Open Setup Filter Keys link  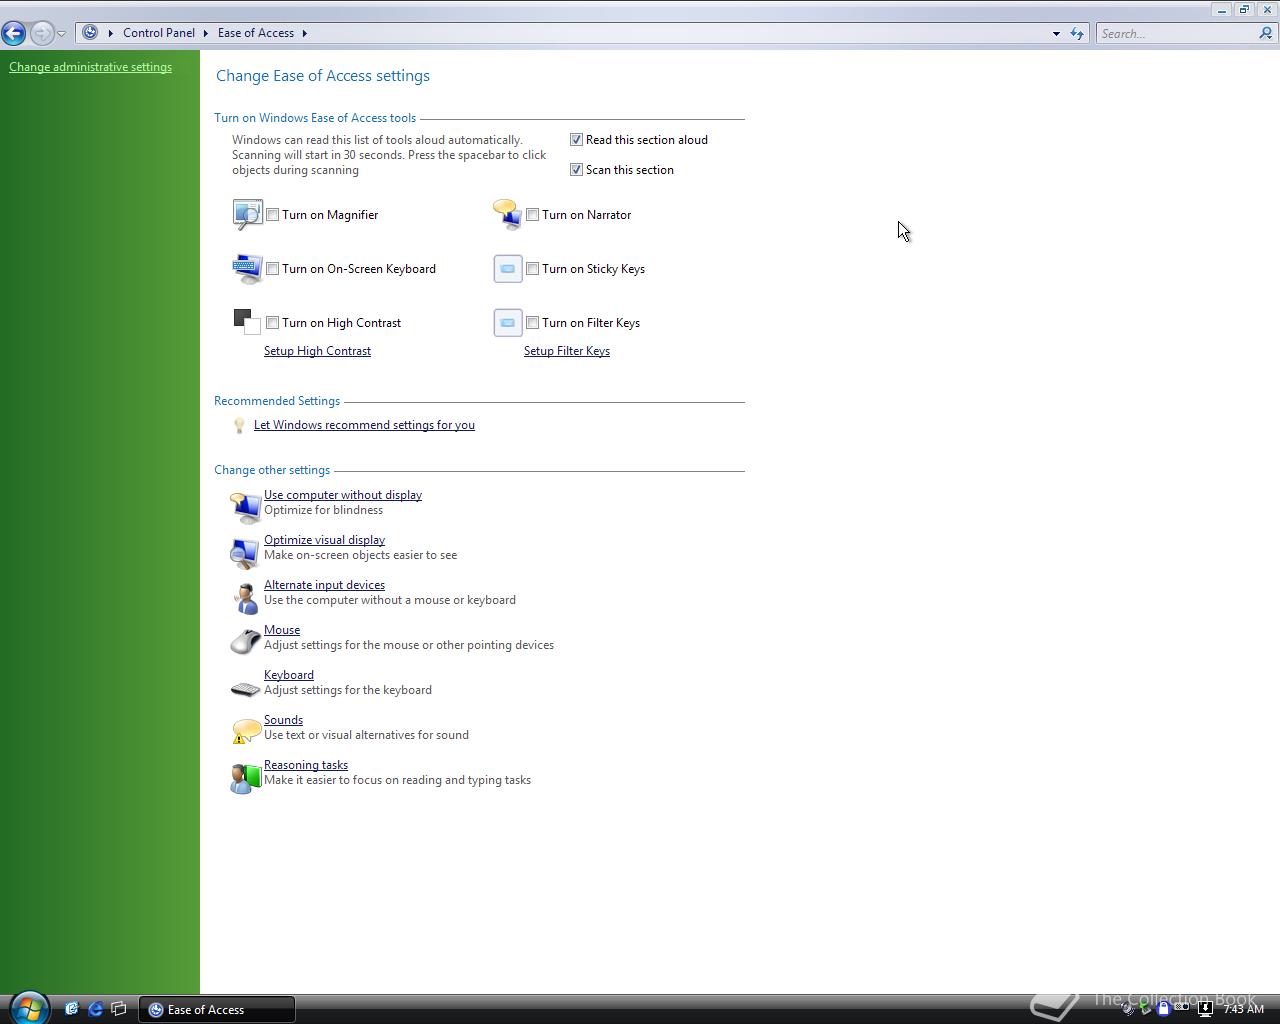click(x=567, y=351)
